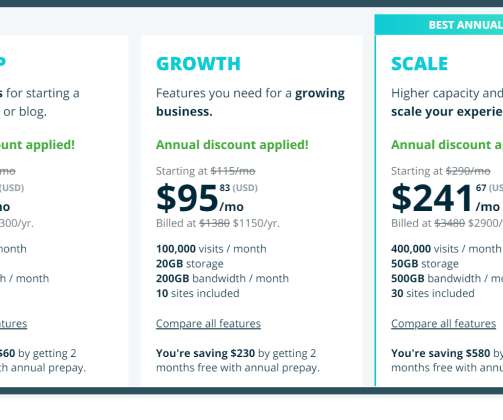
Task: Click the $241 per month price
Action: (x=446, y=199)
